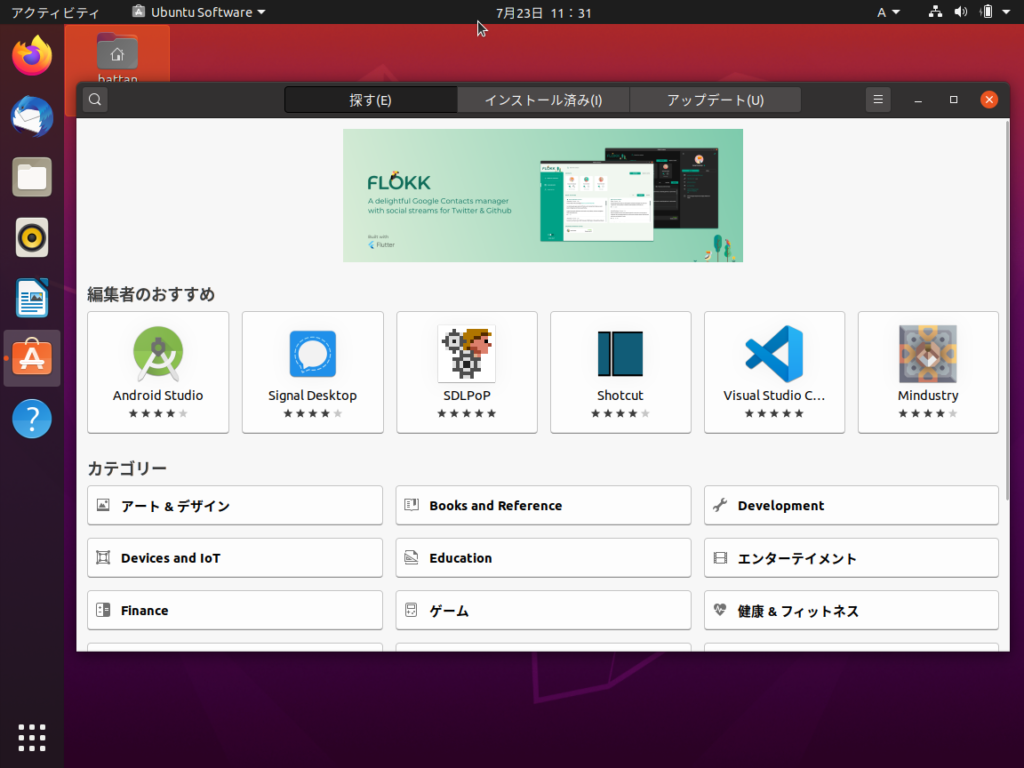The image size is (1024, 768).
Task: Click Ubuntu Software dock icon
Action: point(32,358)
